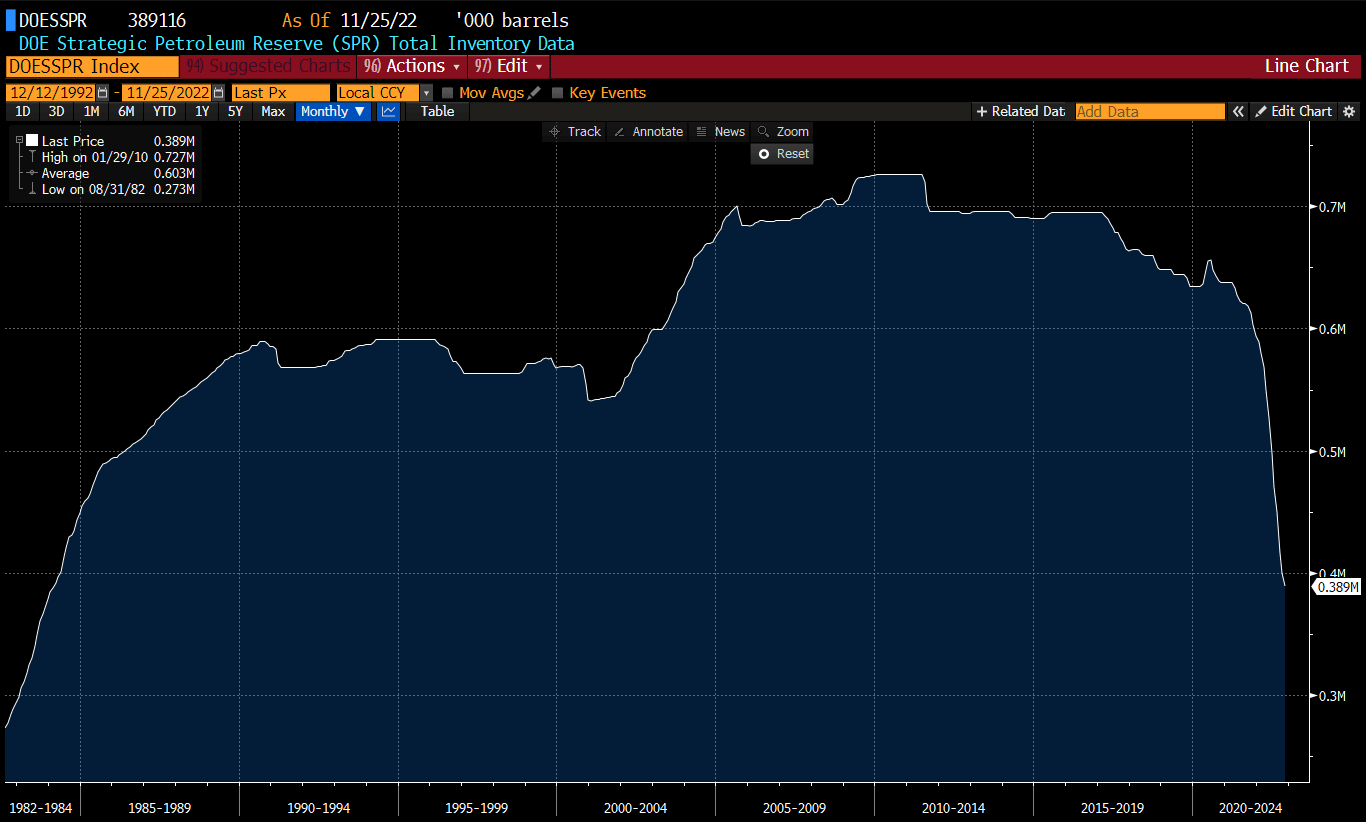The height and width of the screenshot is (822, 1366).
Task: Select the line chart view icon
Action: click(x=389, y=111)
